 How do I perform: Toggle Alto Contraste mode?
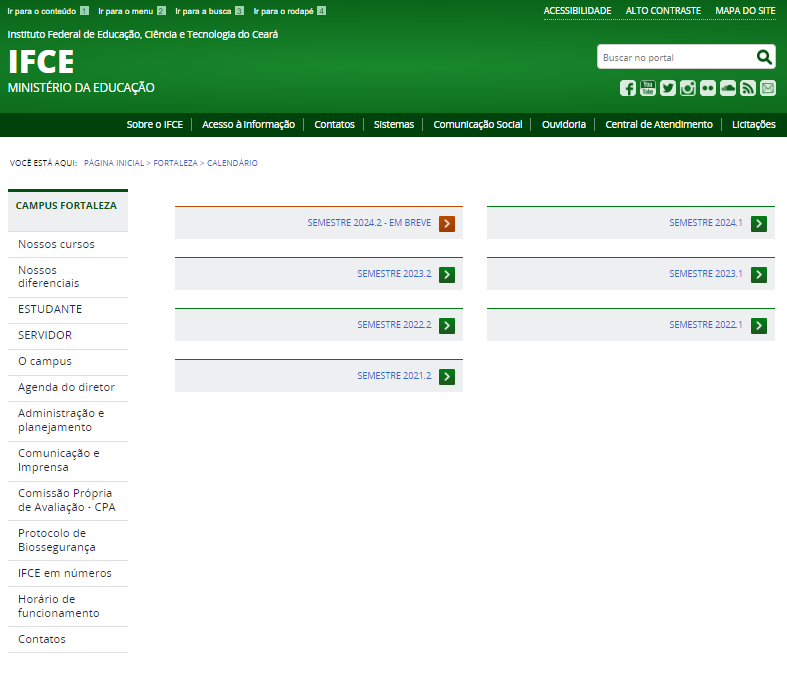[663, 11]
